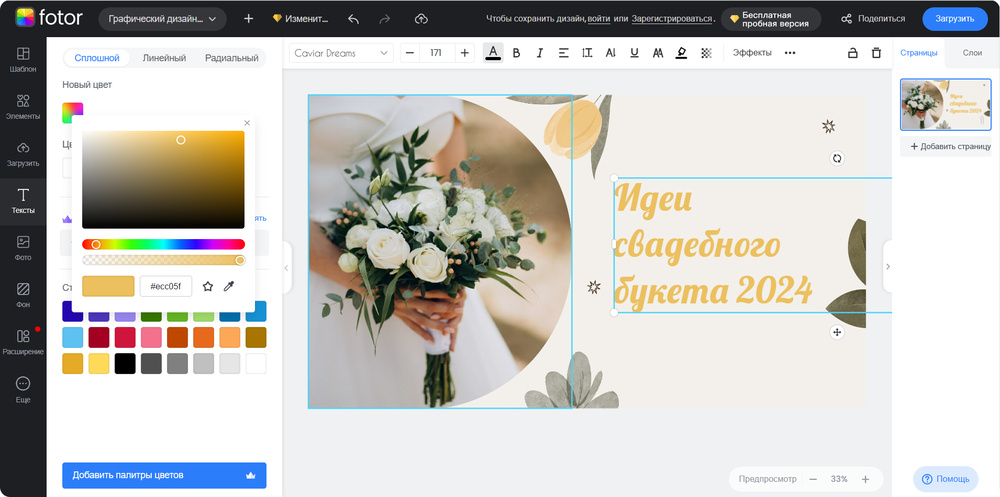Click the hex code field #ecc05f

[166, 286]
